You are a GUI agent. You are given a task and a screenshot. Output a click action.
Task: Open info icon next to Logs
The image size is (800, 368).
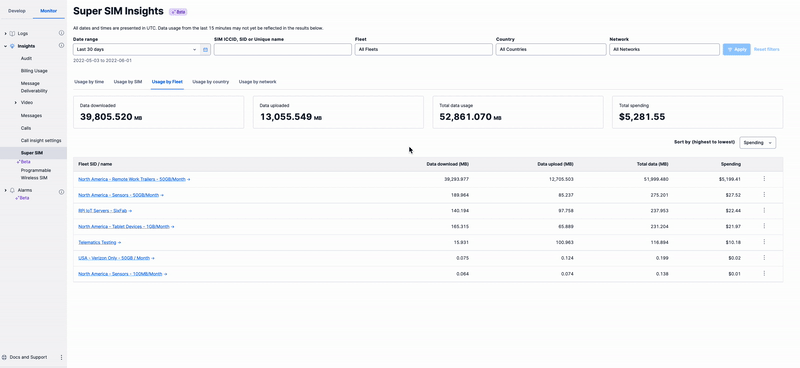tap(61, 33)
